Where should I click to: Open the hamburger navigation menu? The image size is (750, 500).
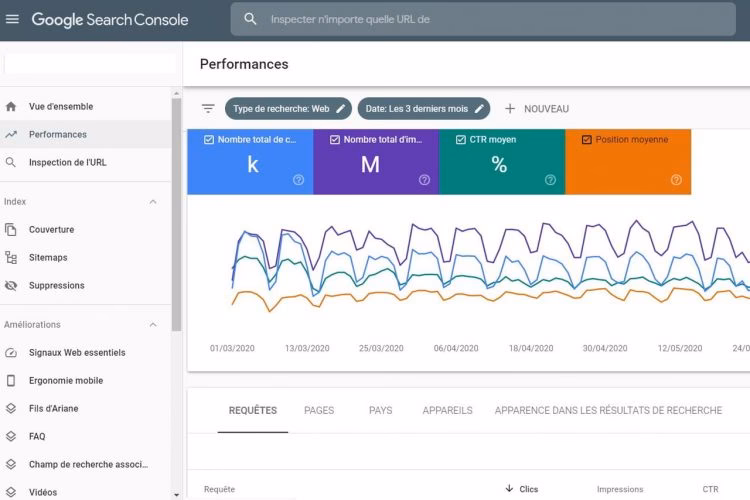[12, 19]
